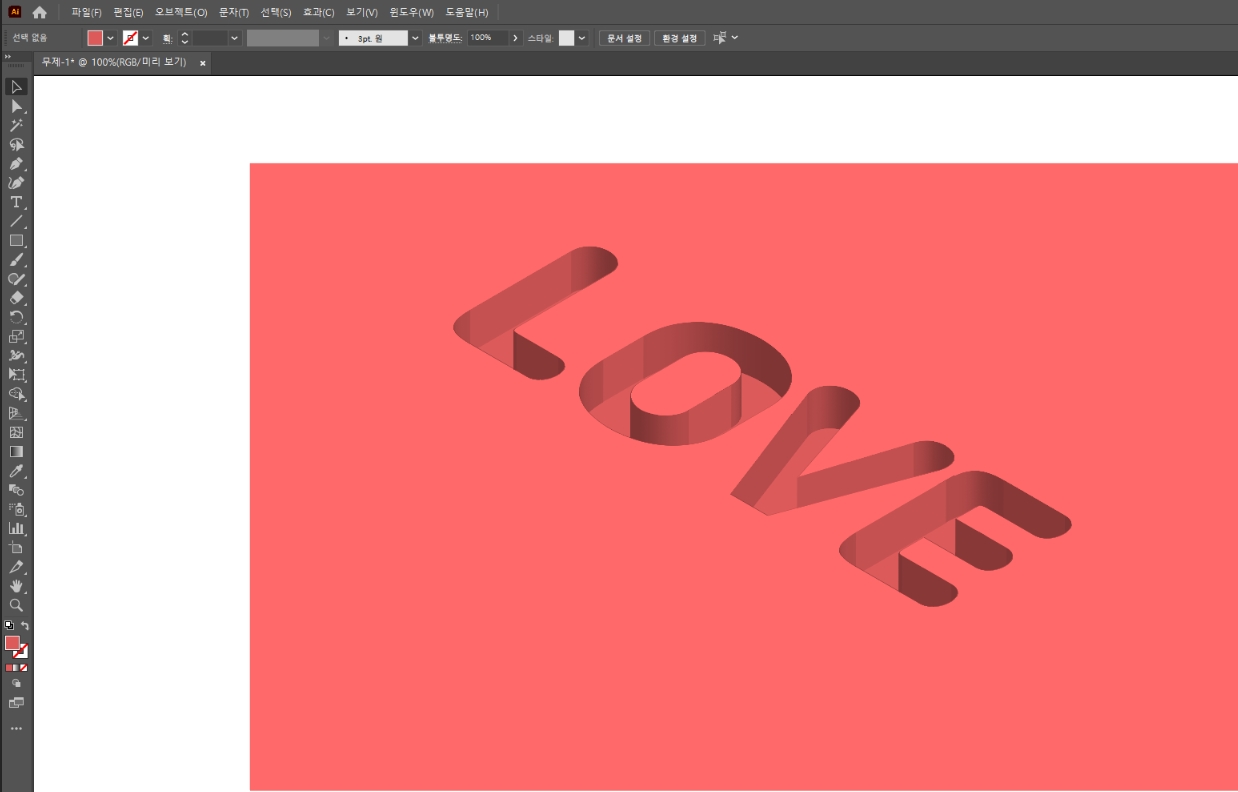Select the Pen tool
Viewport: 1238px width, 792px height.
coord(16,164)
